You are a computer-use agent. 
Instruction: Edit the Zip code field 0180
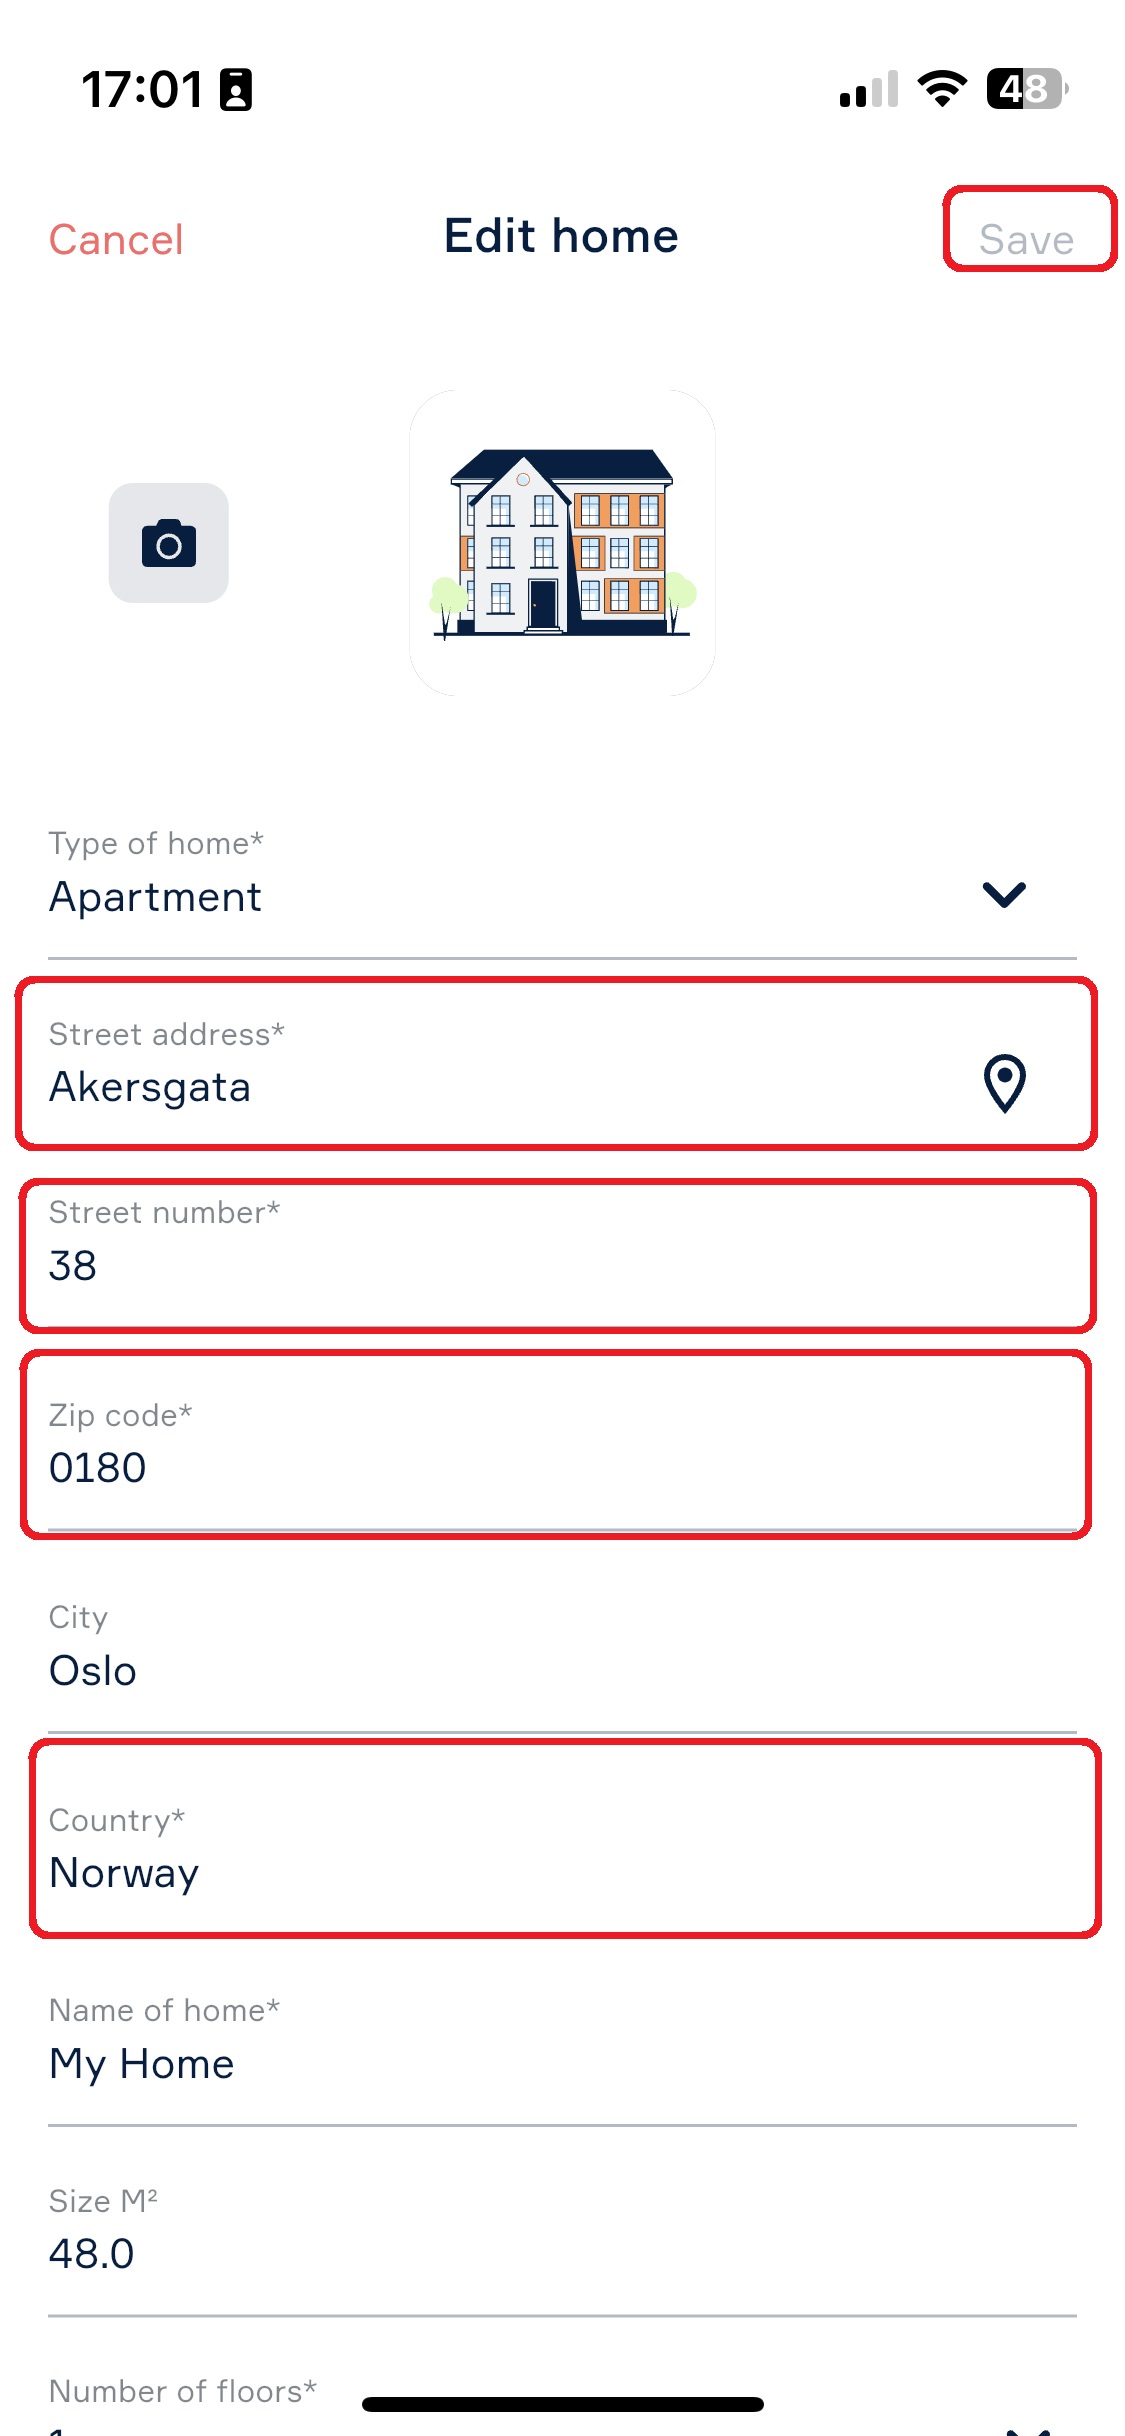point(555,1444)
